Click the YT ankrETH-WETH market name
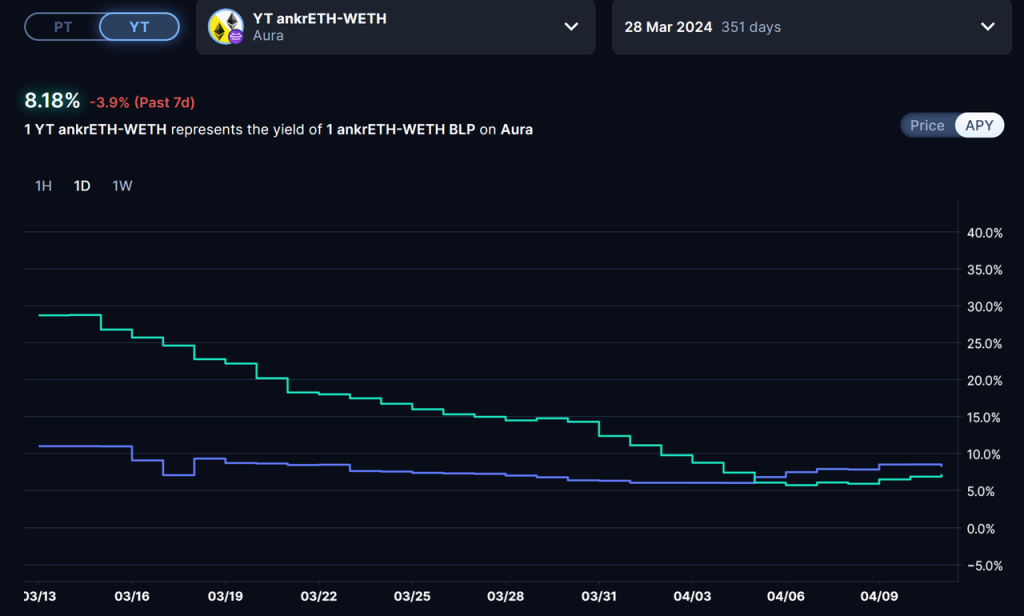 [319, 19]
